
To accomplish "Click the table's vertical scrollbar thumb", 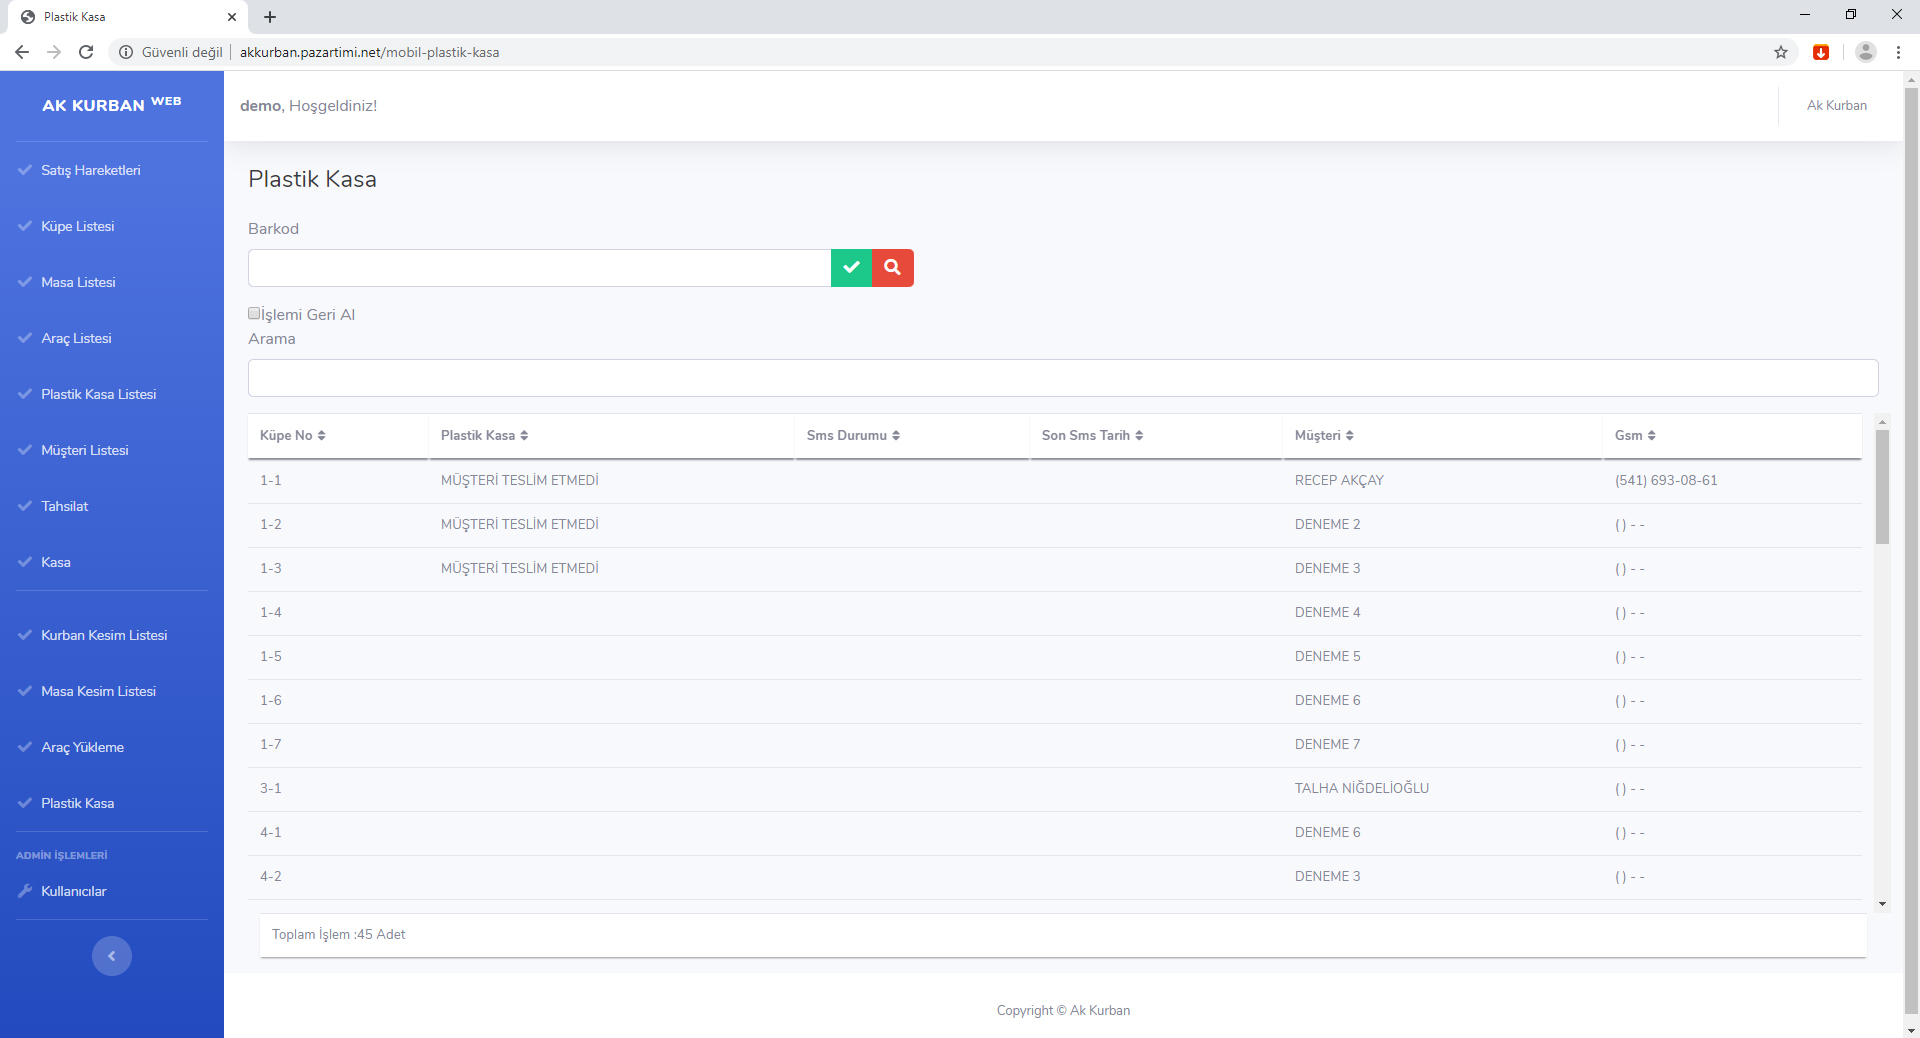I will click(1882, 487).
